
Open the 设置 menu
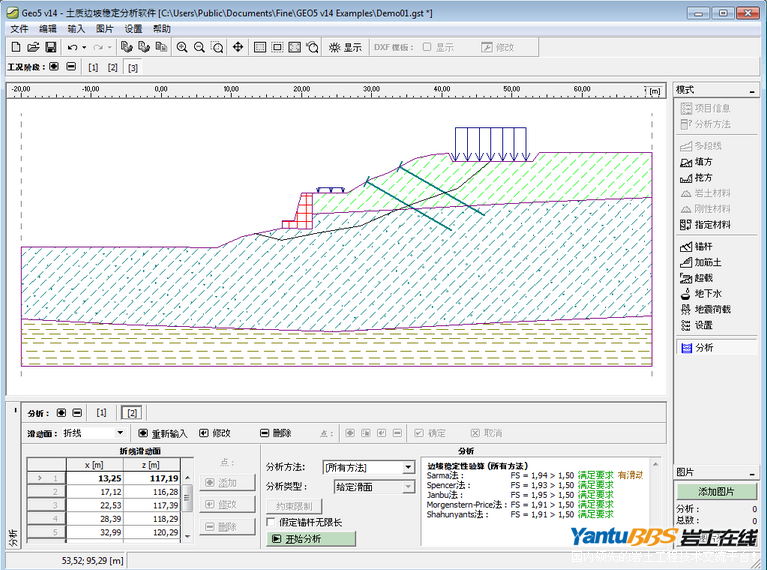pyautogui.click(x=133, y=29)
